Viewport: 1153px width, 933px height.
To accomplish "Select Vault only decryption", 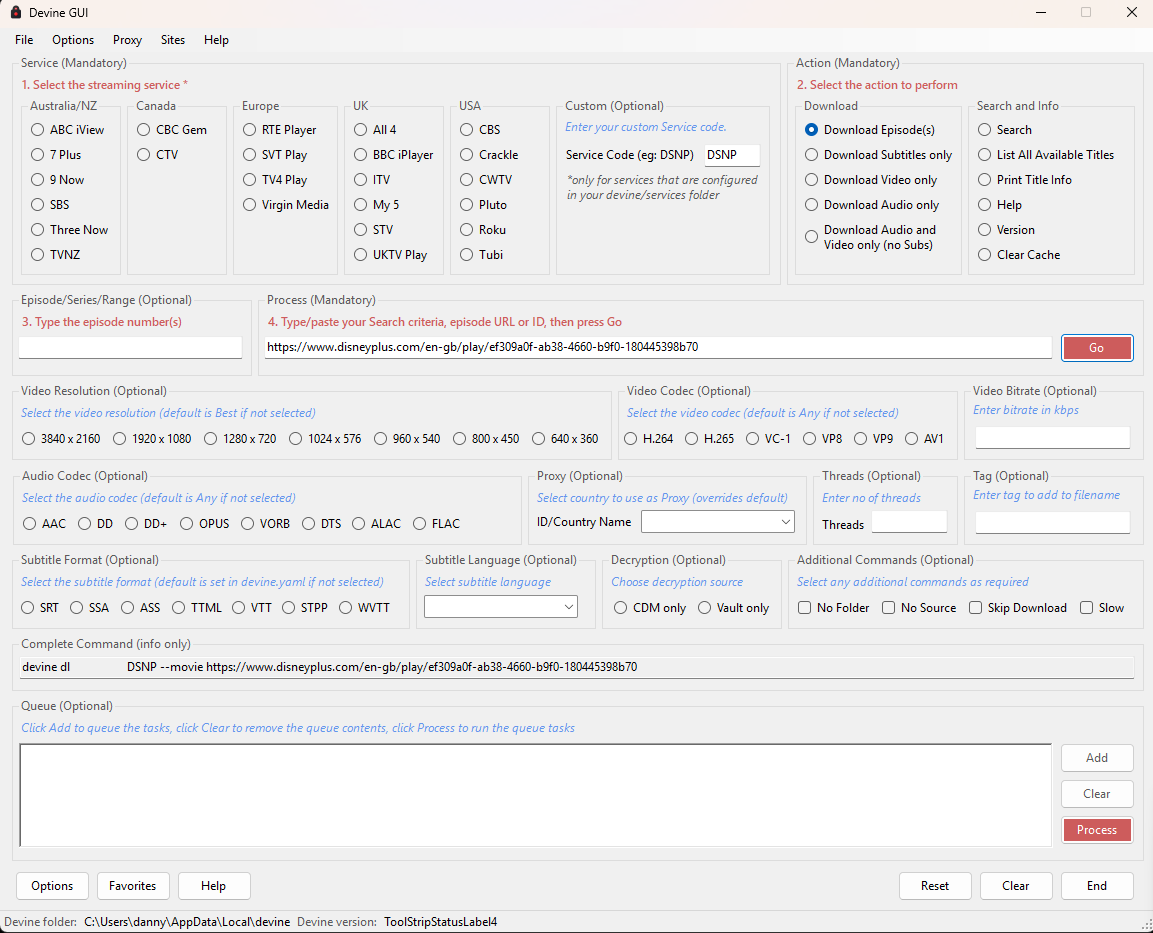I will [x=734, y=607].
